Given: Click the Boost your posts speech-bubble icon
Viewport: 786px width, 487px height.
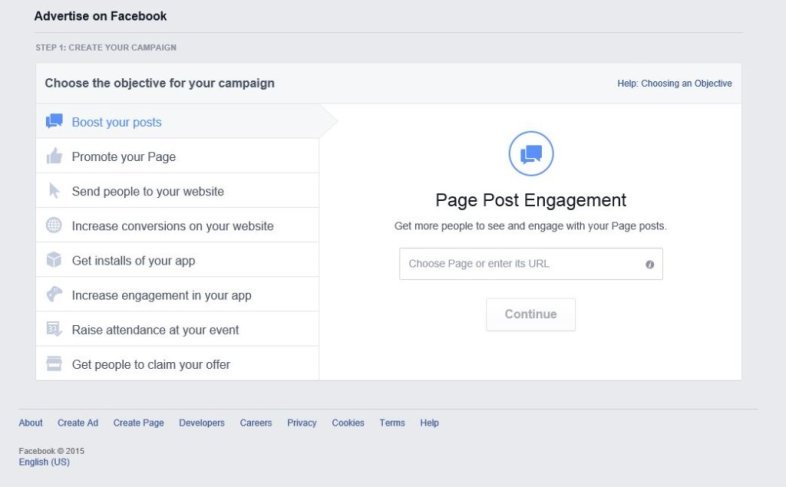Looking at the screenshot, I should pyautogui.click(x=54, y=121).
